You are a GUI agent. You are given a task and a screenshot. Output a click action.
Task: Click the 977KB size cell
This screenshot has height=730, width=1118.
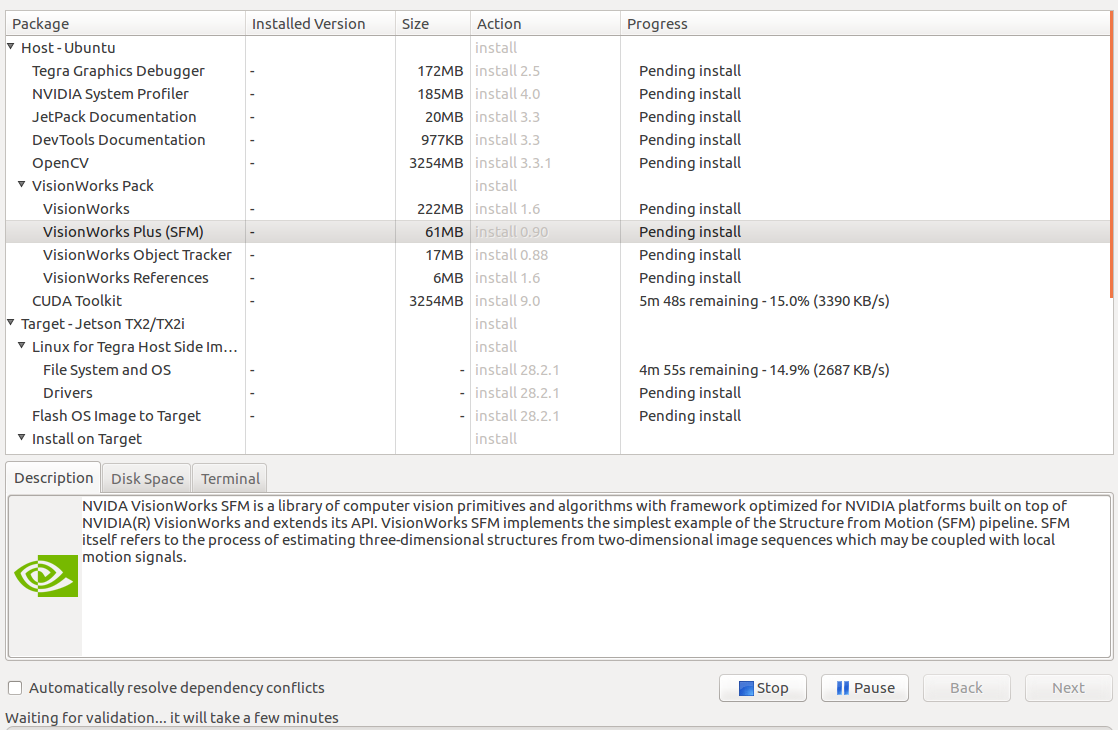pos(442,140)
